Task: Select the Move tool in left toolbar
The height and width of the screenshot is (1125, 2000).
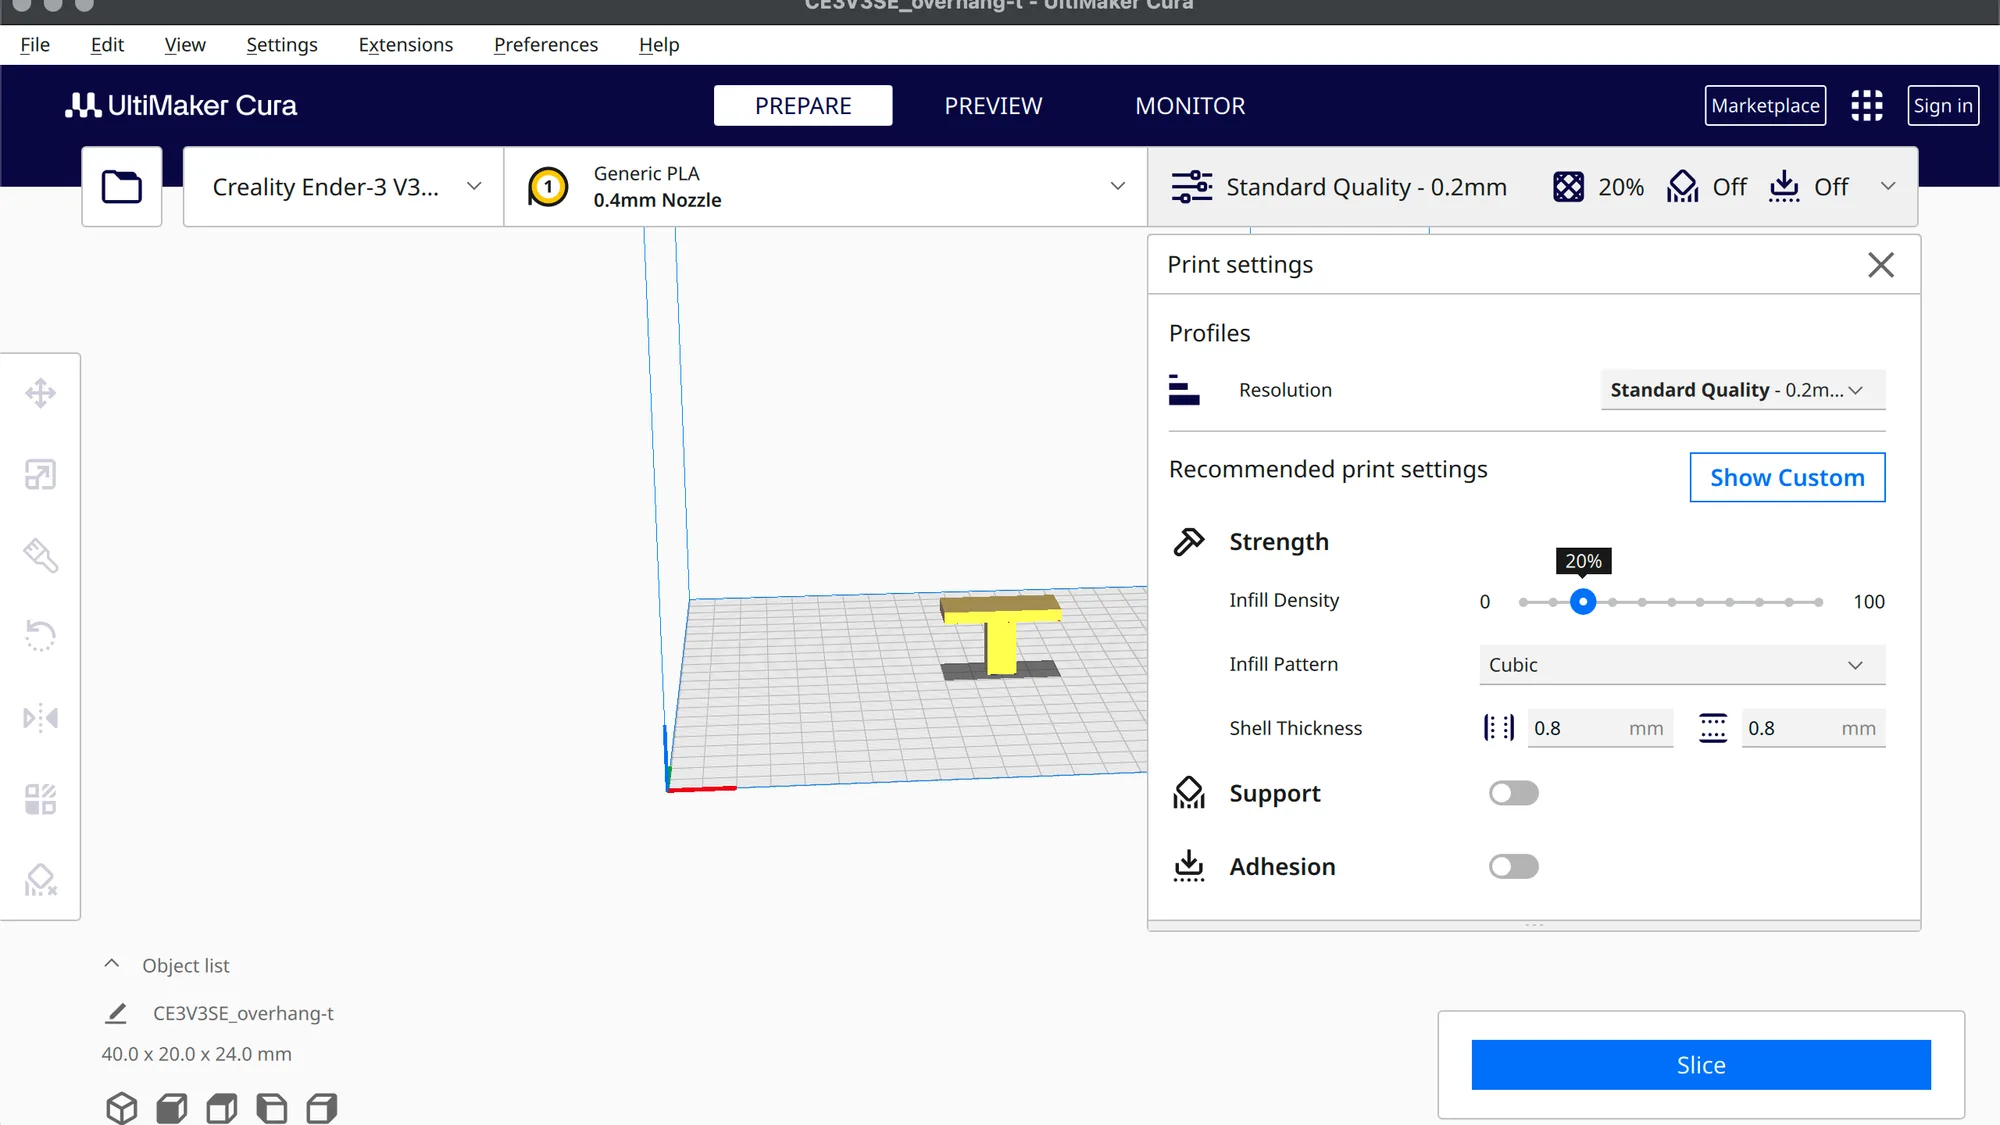Action: (41, 393)
